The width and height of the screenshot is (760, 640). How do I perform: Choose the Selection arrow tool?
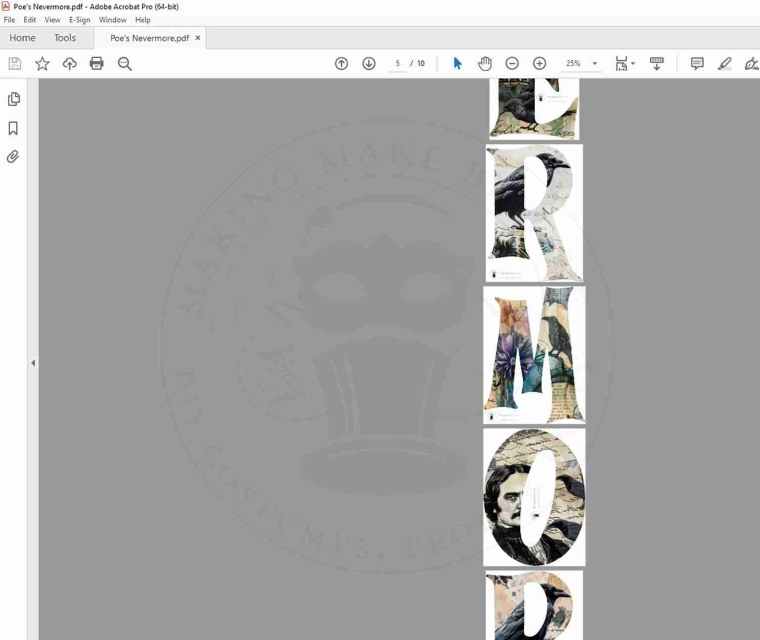coord(457,64)
